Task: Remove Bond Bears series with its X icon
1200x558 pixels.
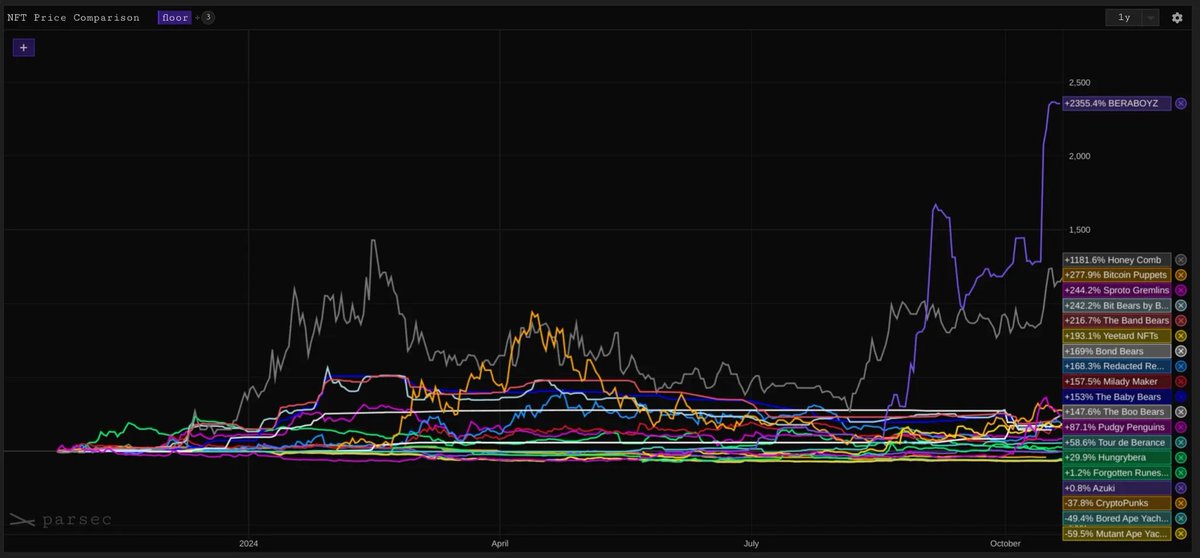Action: 1180,351
